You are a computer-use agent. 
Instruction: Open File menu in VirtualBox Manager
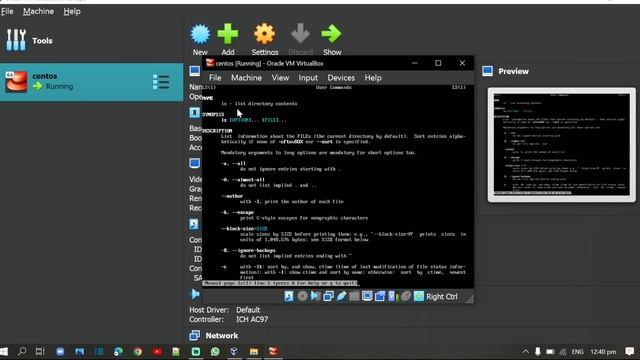[7, 11]
